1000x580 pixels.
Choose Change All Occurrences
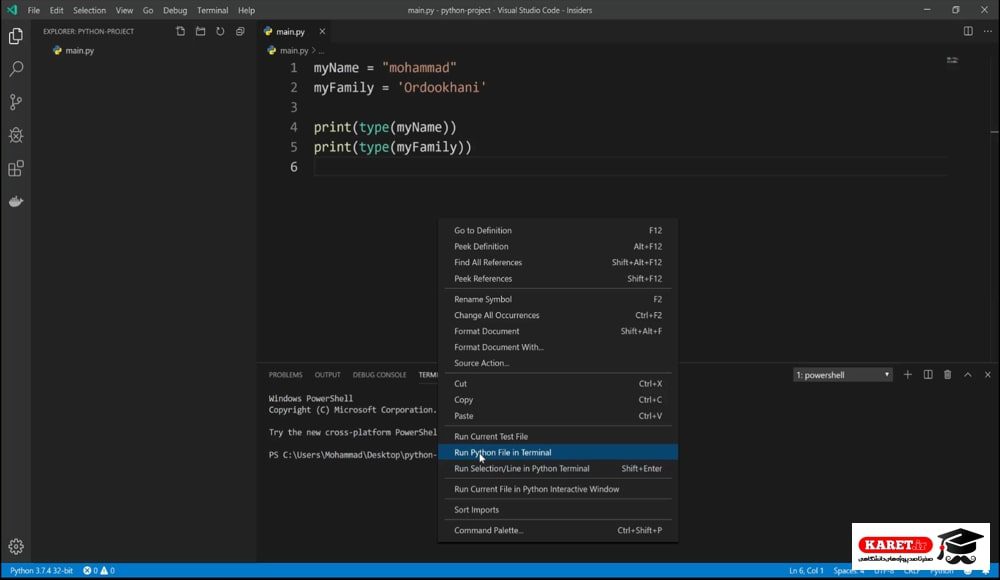pos(557,315)
